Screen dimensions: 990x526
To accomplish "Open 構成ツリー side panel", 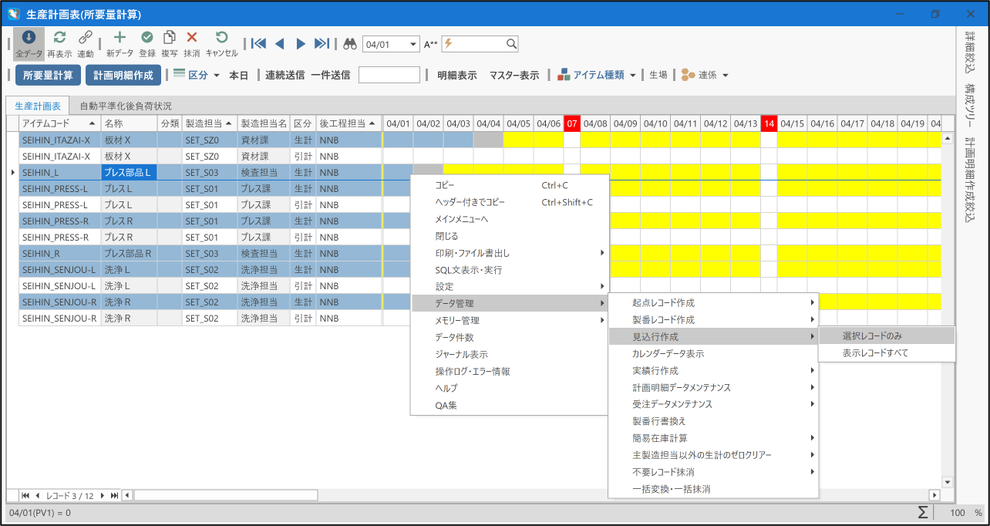I will click(x=969, y=104).
